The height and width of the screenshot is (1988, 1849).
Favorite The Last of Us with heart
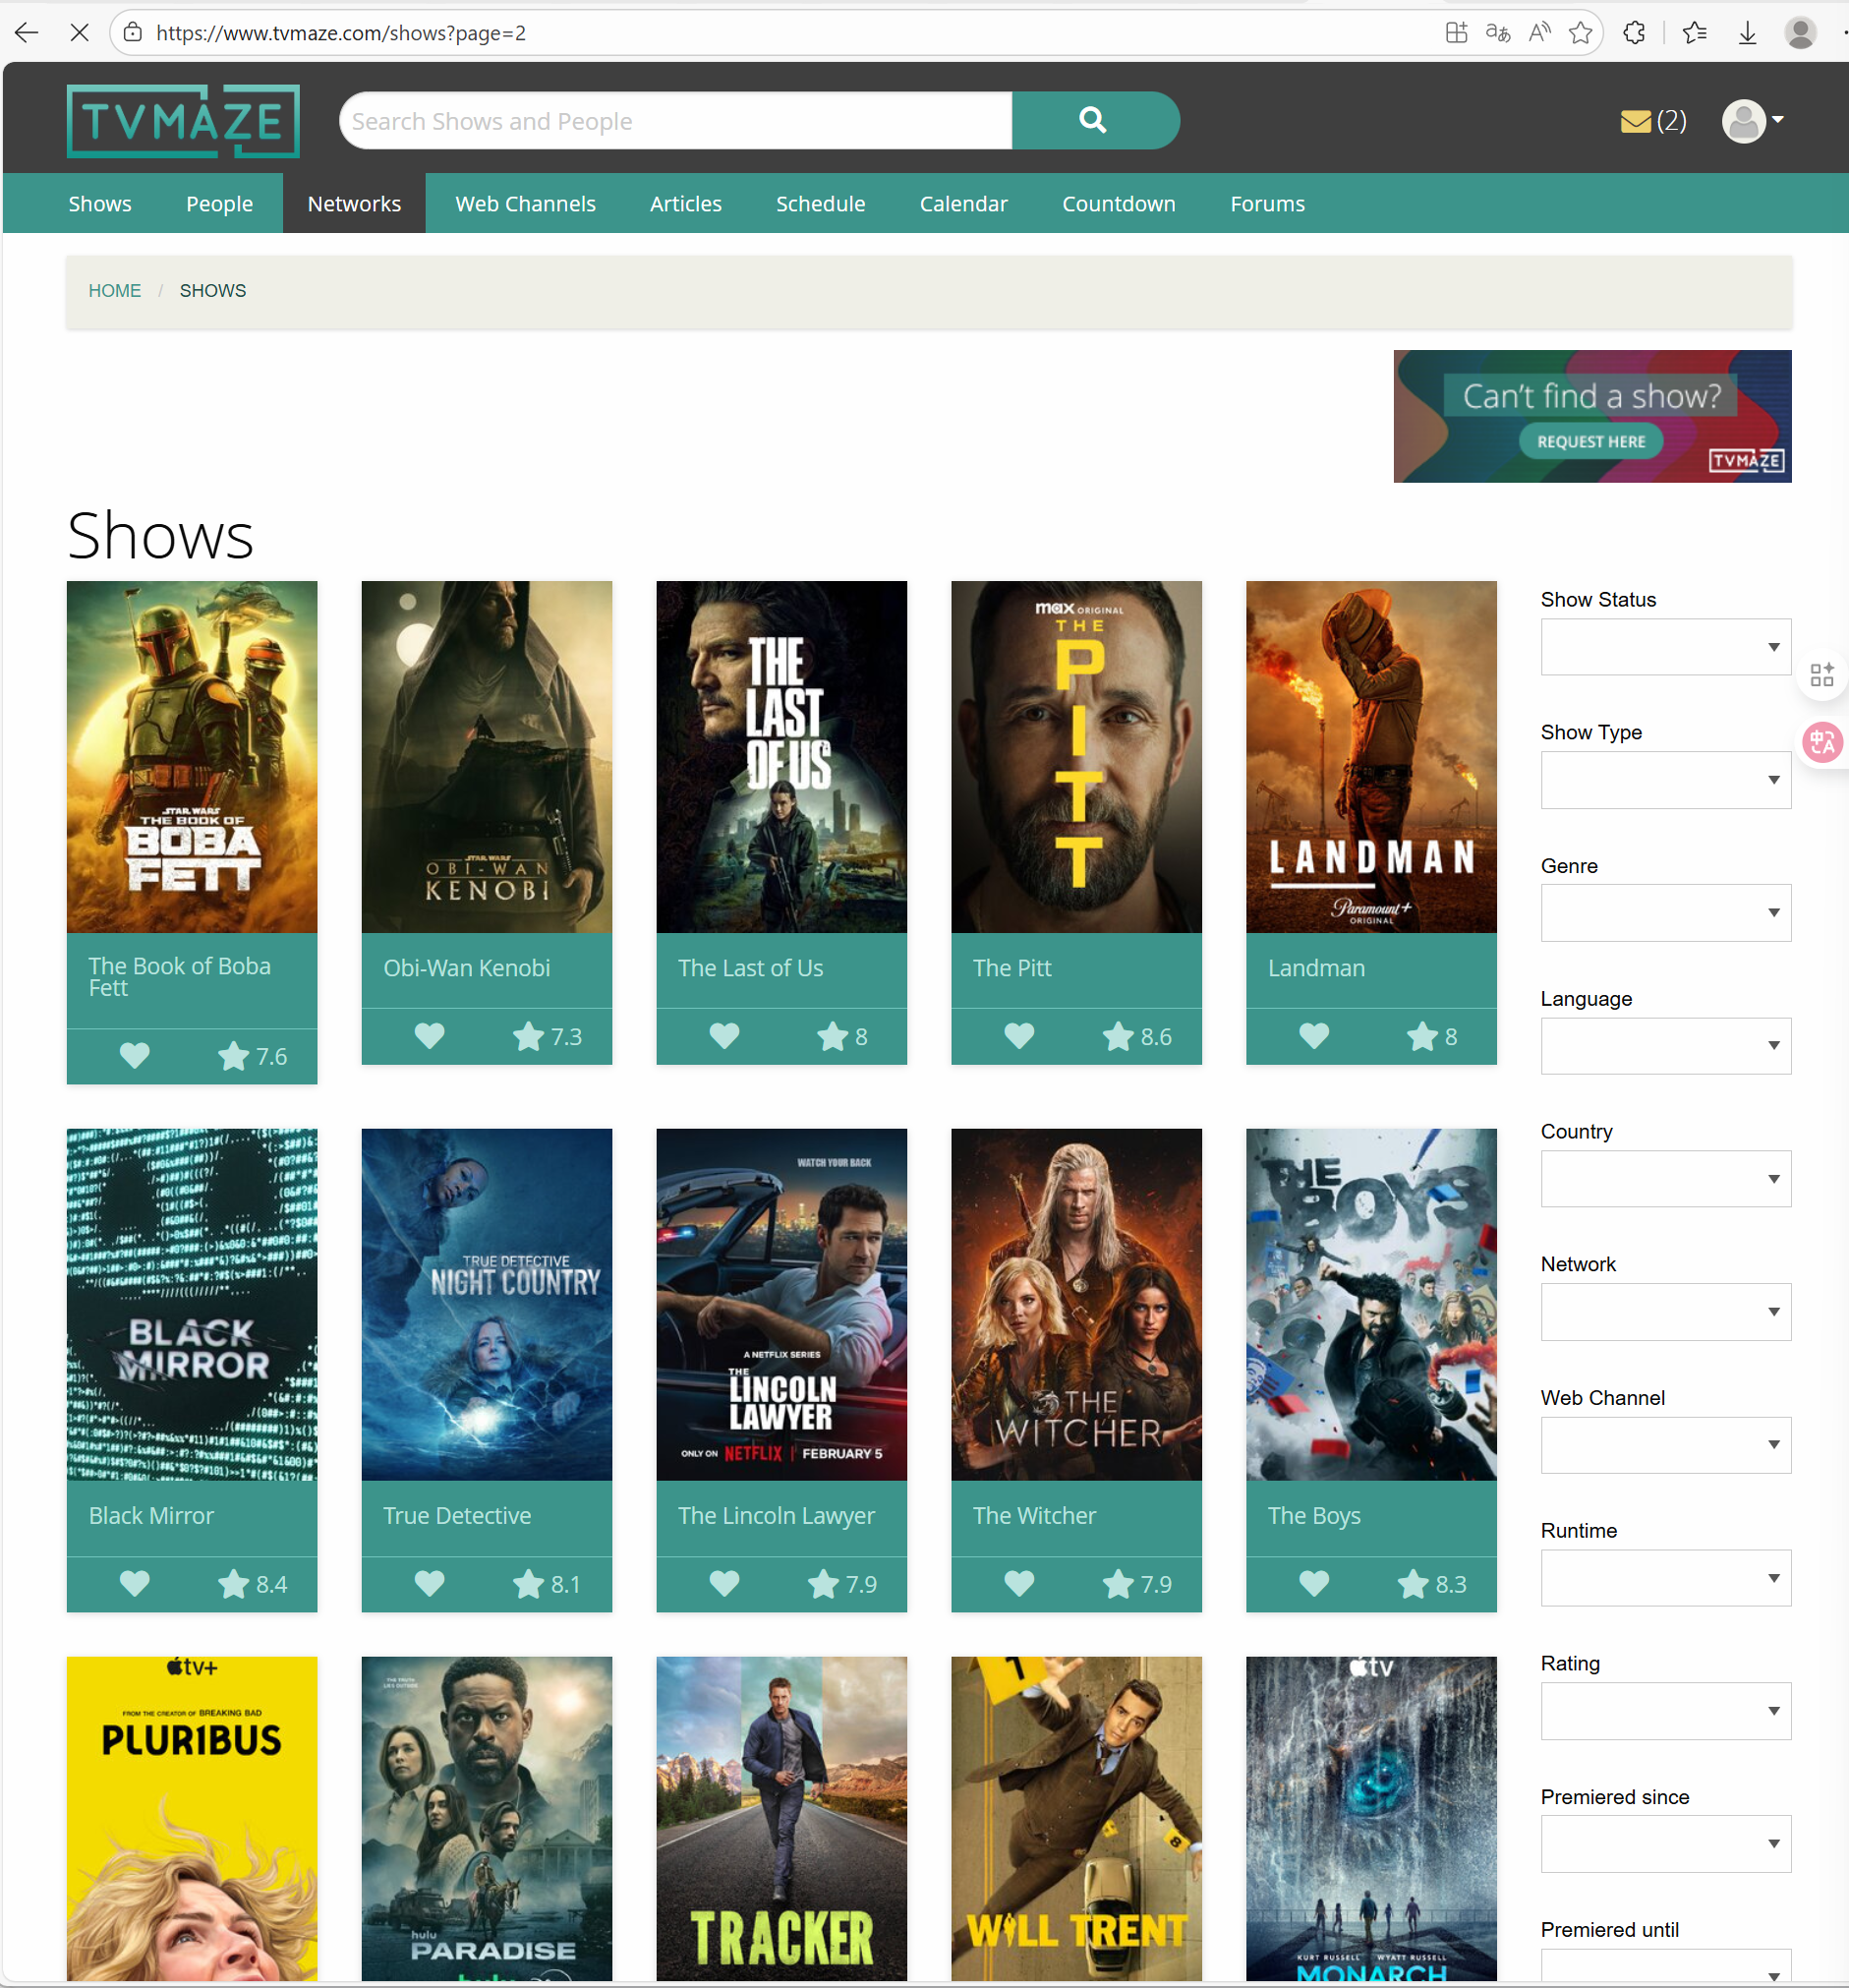point(724,1035)
